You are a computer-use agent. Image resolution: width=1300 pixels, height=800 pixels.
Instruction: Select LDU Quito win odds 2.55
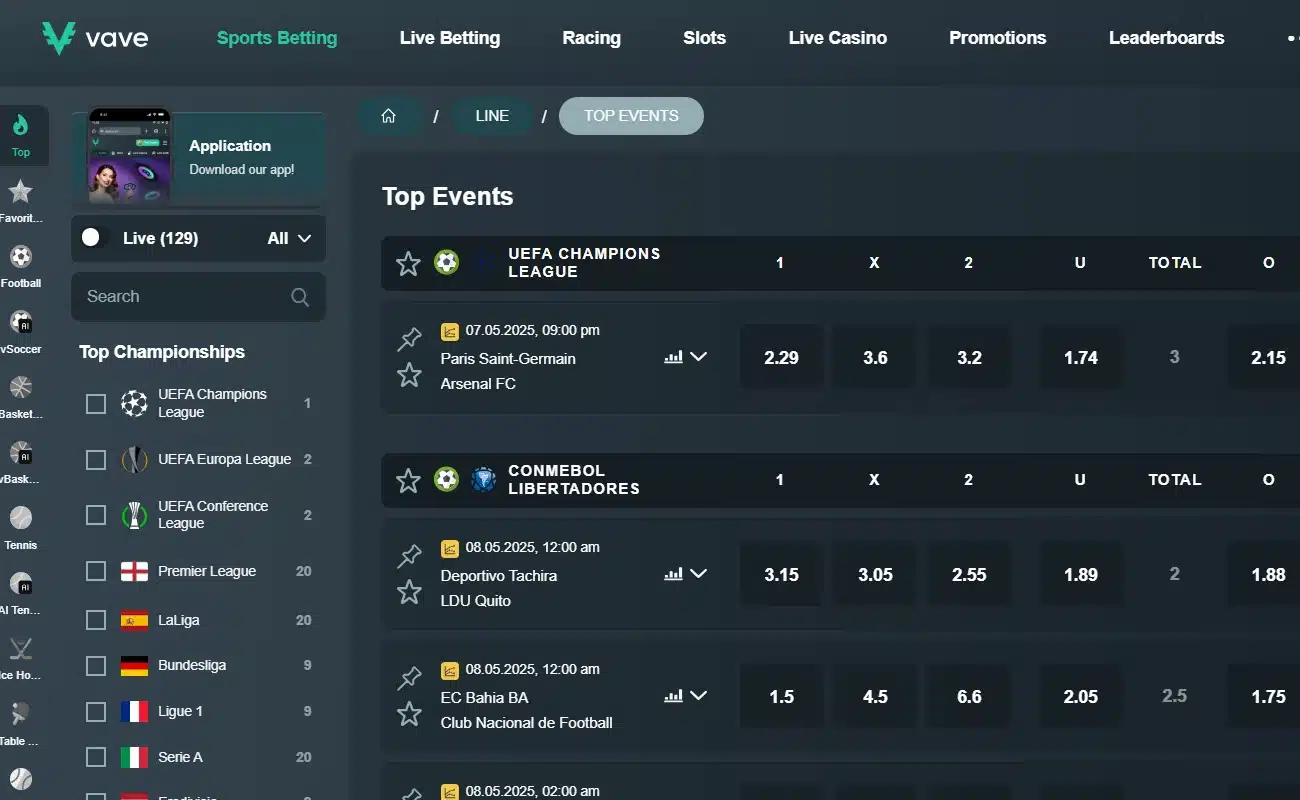pos(969,574)
